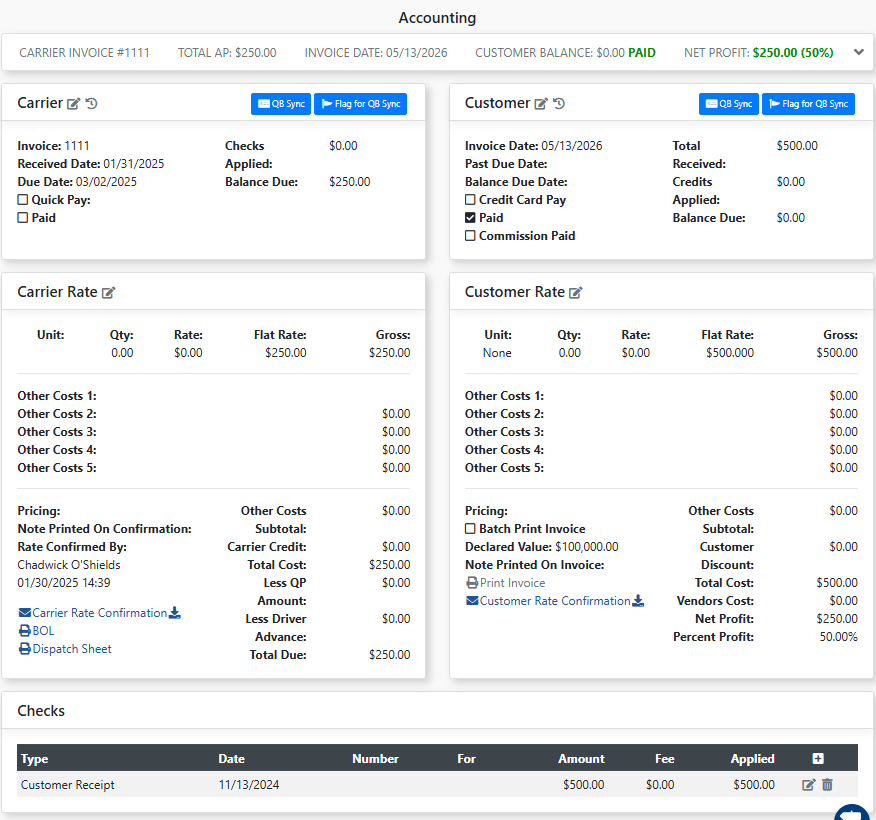Click the Accounting page heading
Image resolution: width=876 pixels, height=820 pixels.
click(437, 18)
